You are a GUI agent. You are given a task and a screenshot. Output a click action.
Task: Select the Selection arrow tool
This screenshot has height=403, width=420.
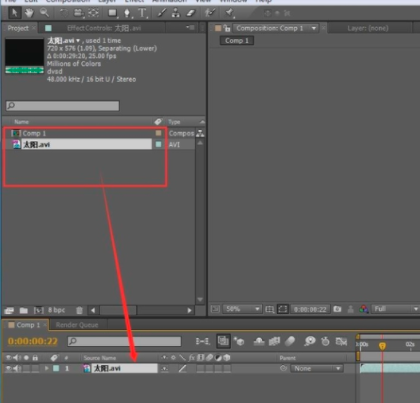[14, 13]
